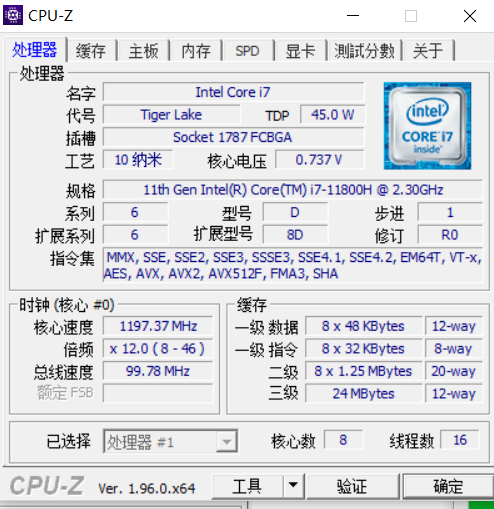Viewport: 494px width, 509px height.
Task: Click the CPU-Z app icon in title bar
Action: (13, 15)
